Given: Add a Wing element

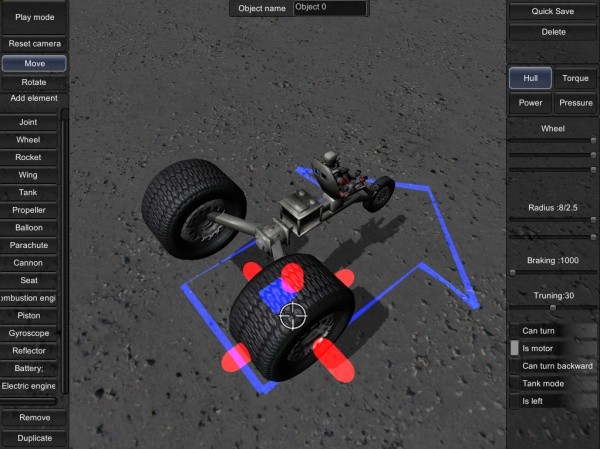Looking at the screenshot, I should 28,175.
